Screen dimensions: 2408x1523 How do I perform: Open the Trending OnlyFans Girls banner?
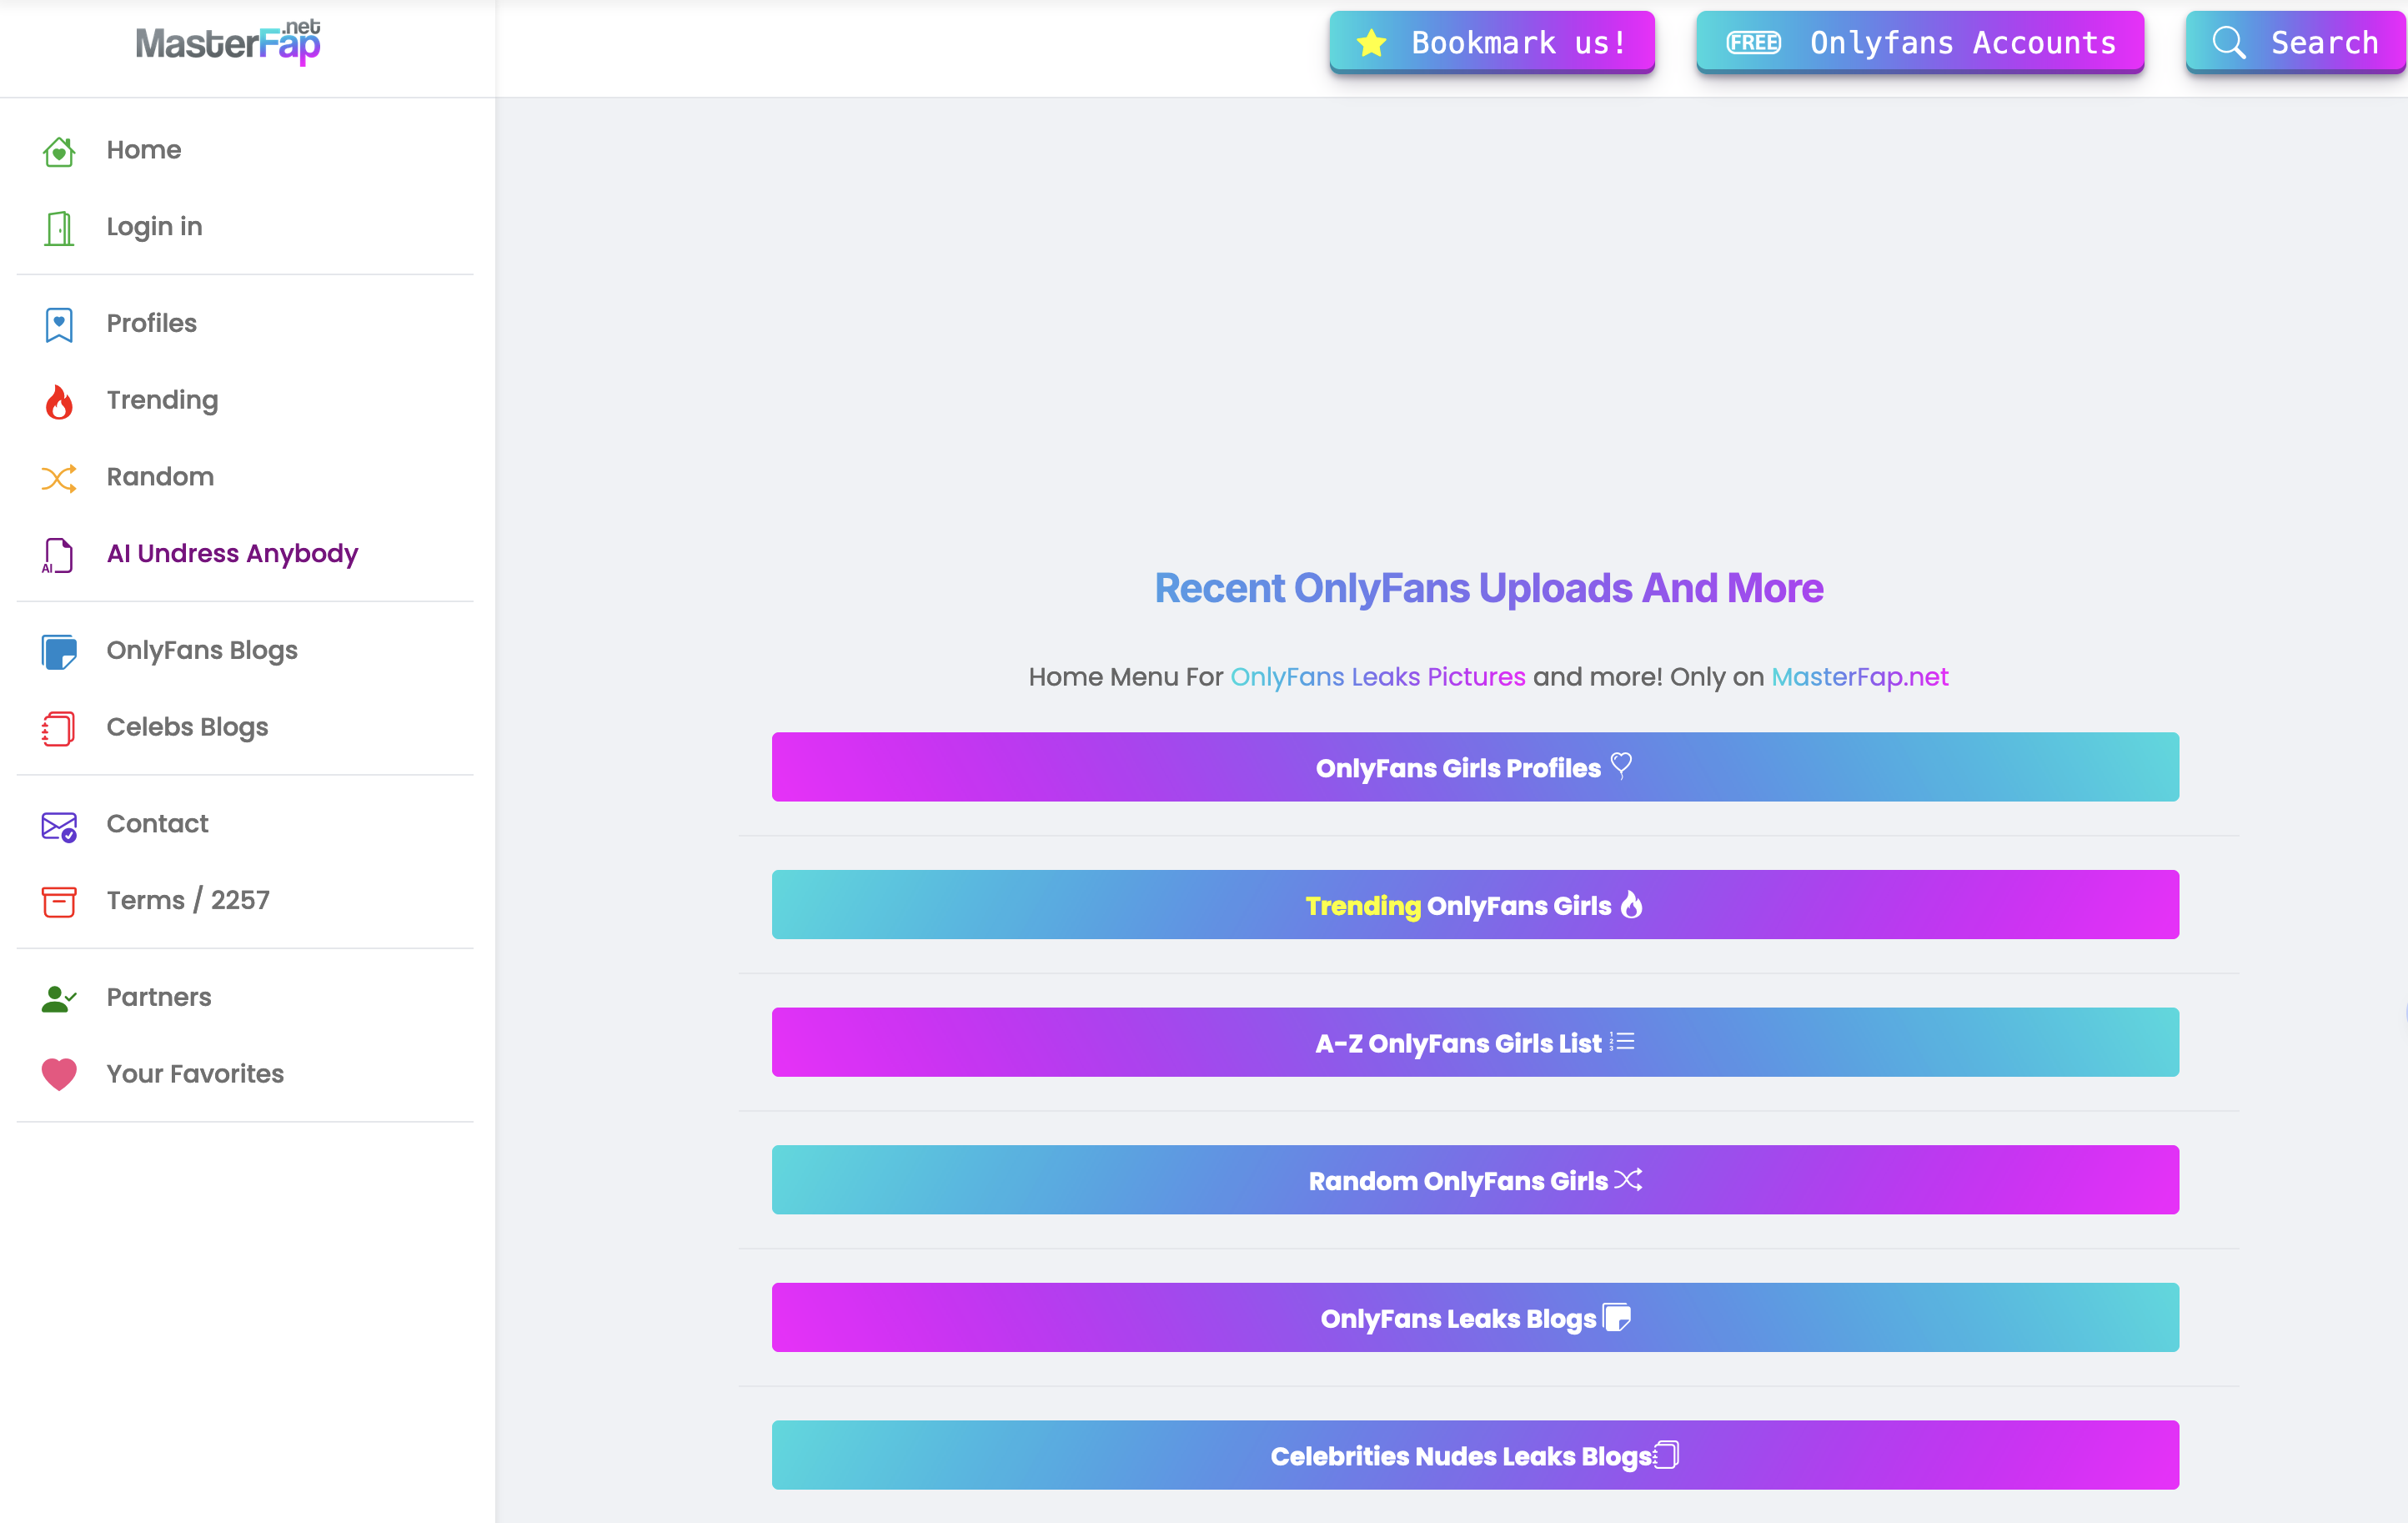[x=1475, y=905]
